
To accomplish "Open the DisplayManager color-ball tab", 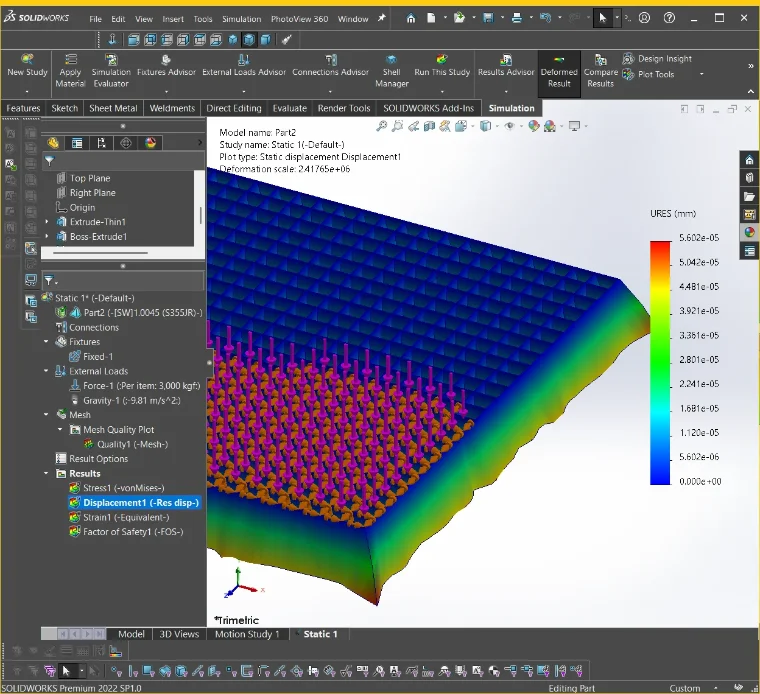I will pyautogui.click(x=150, y=143).
